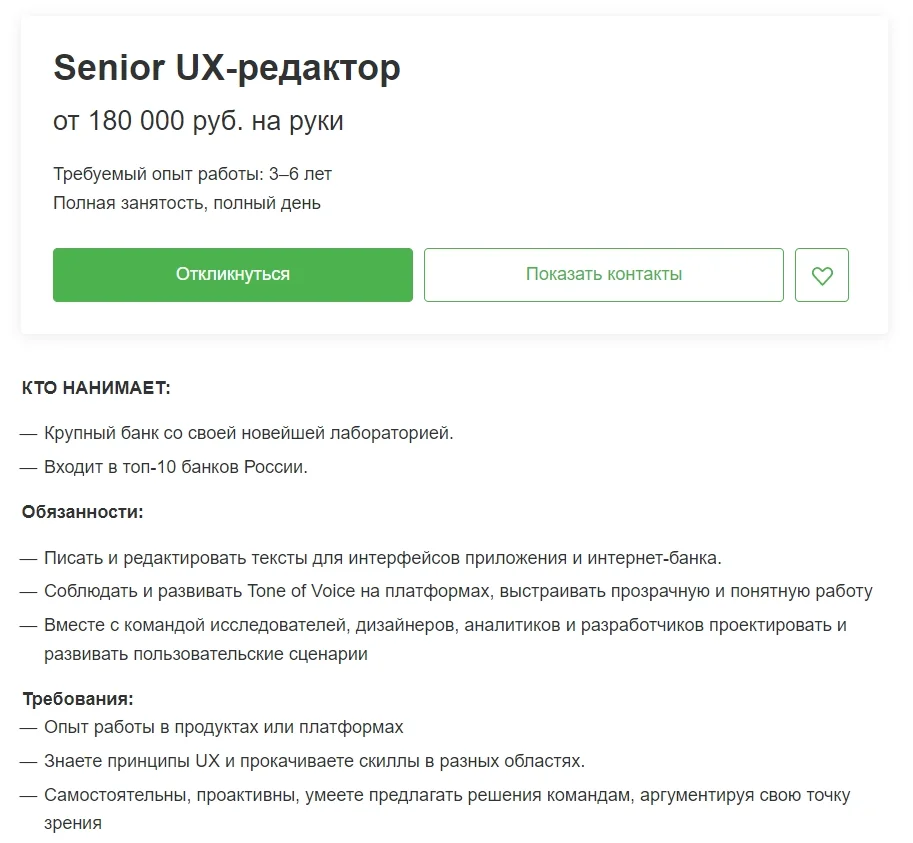This screenshot has height=843, width=913.
Task: Click the Senior UX-редактор job title
Action: [226, 68]
